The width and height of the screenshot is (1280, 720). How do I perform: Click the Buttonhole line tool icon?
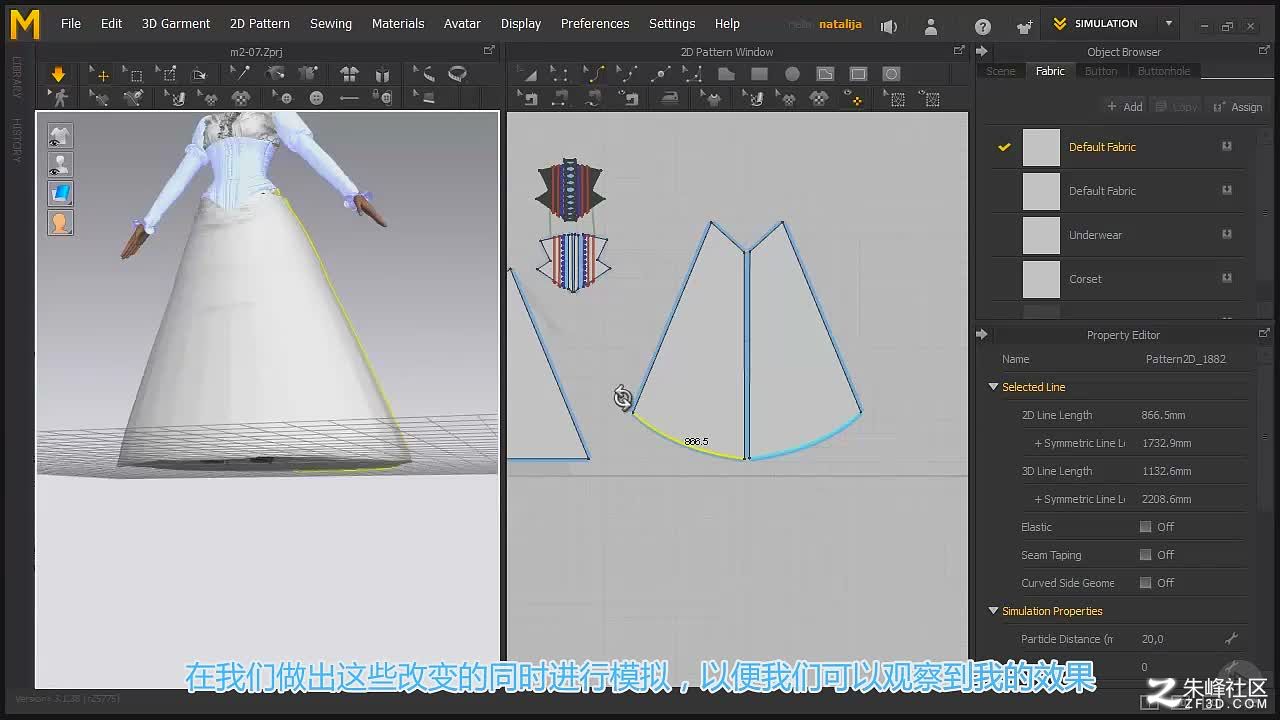[349, 97]
